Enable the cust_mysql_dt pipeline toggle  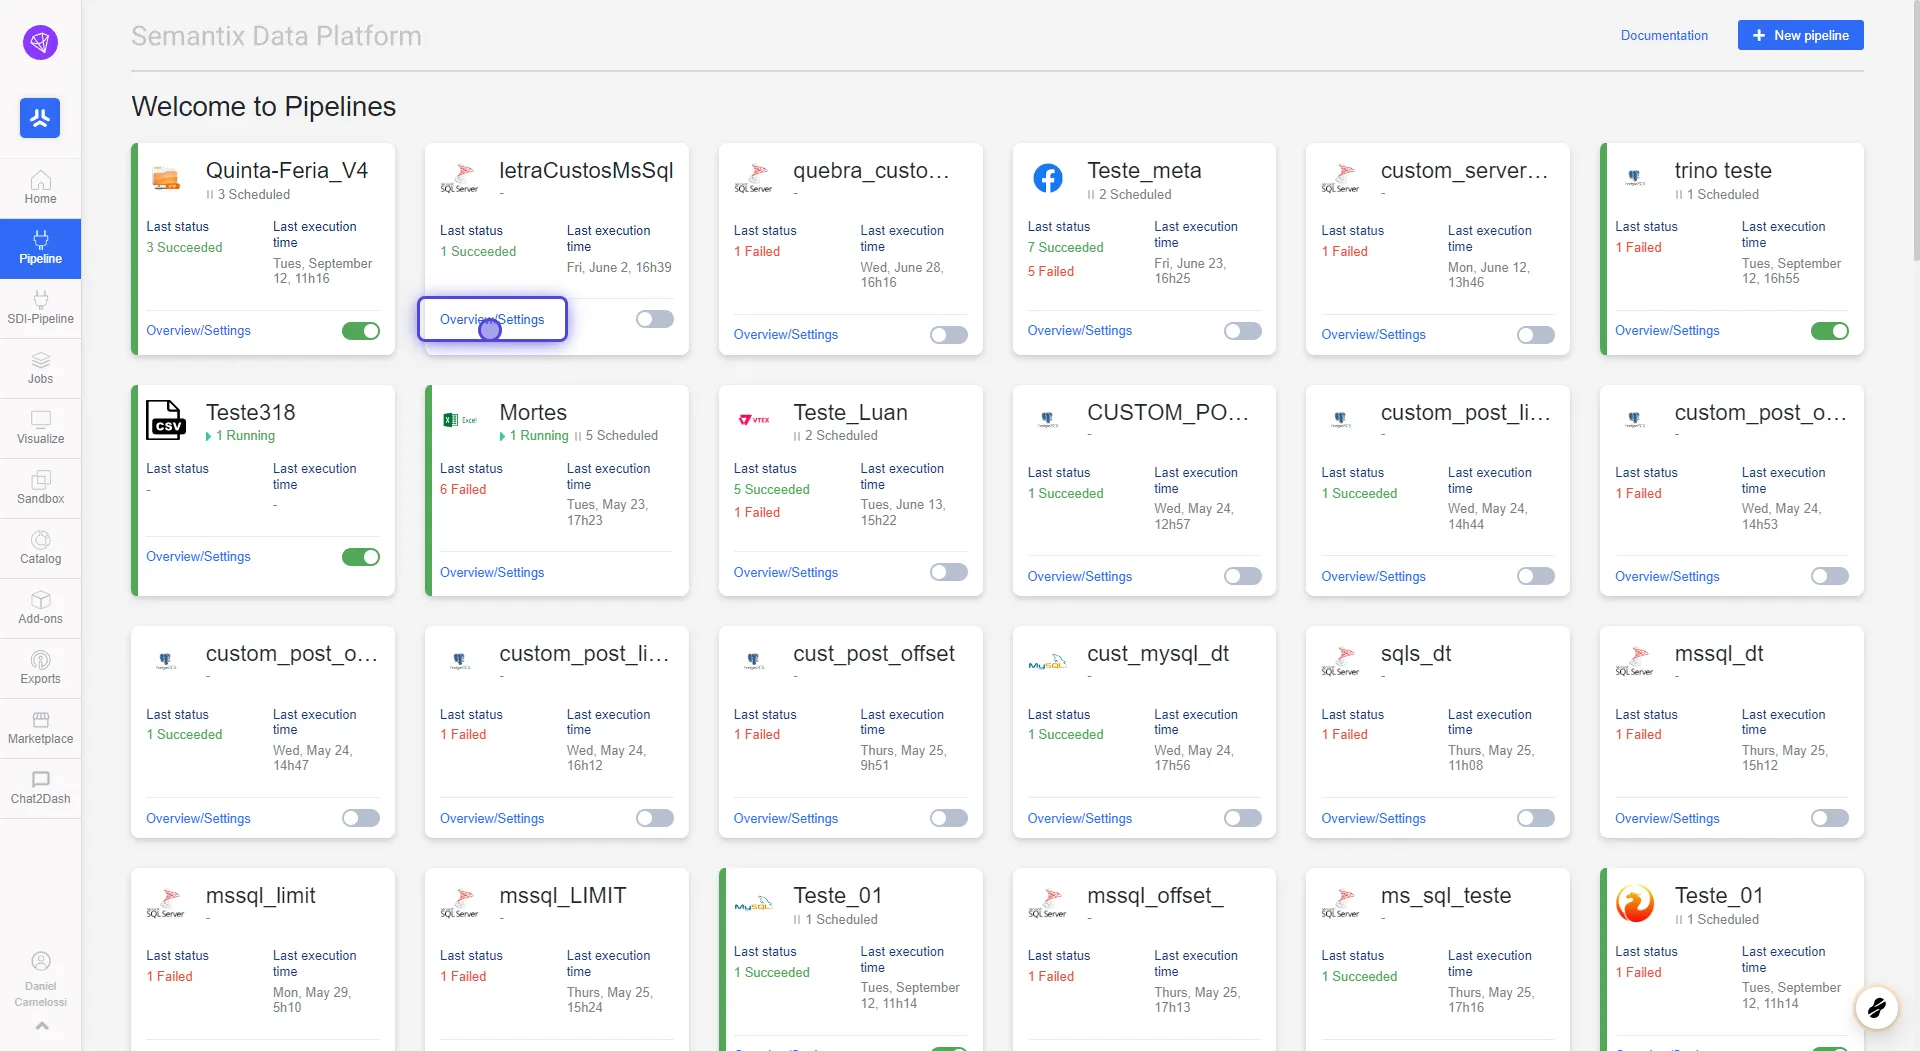tap(1243, 818)
